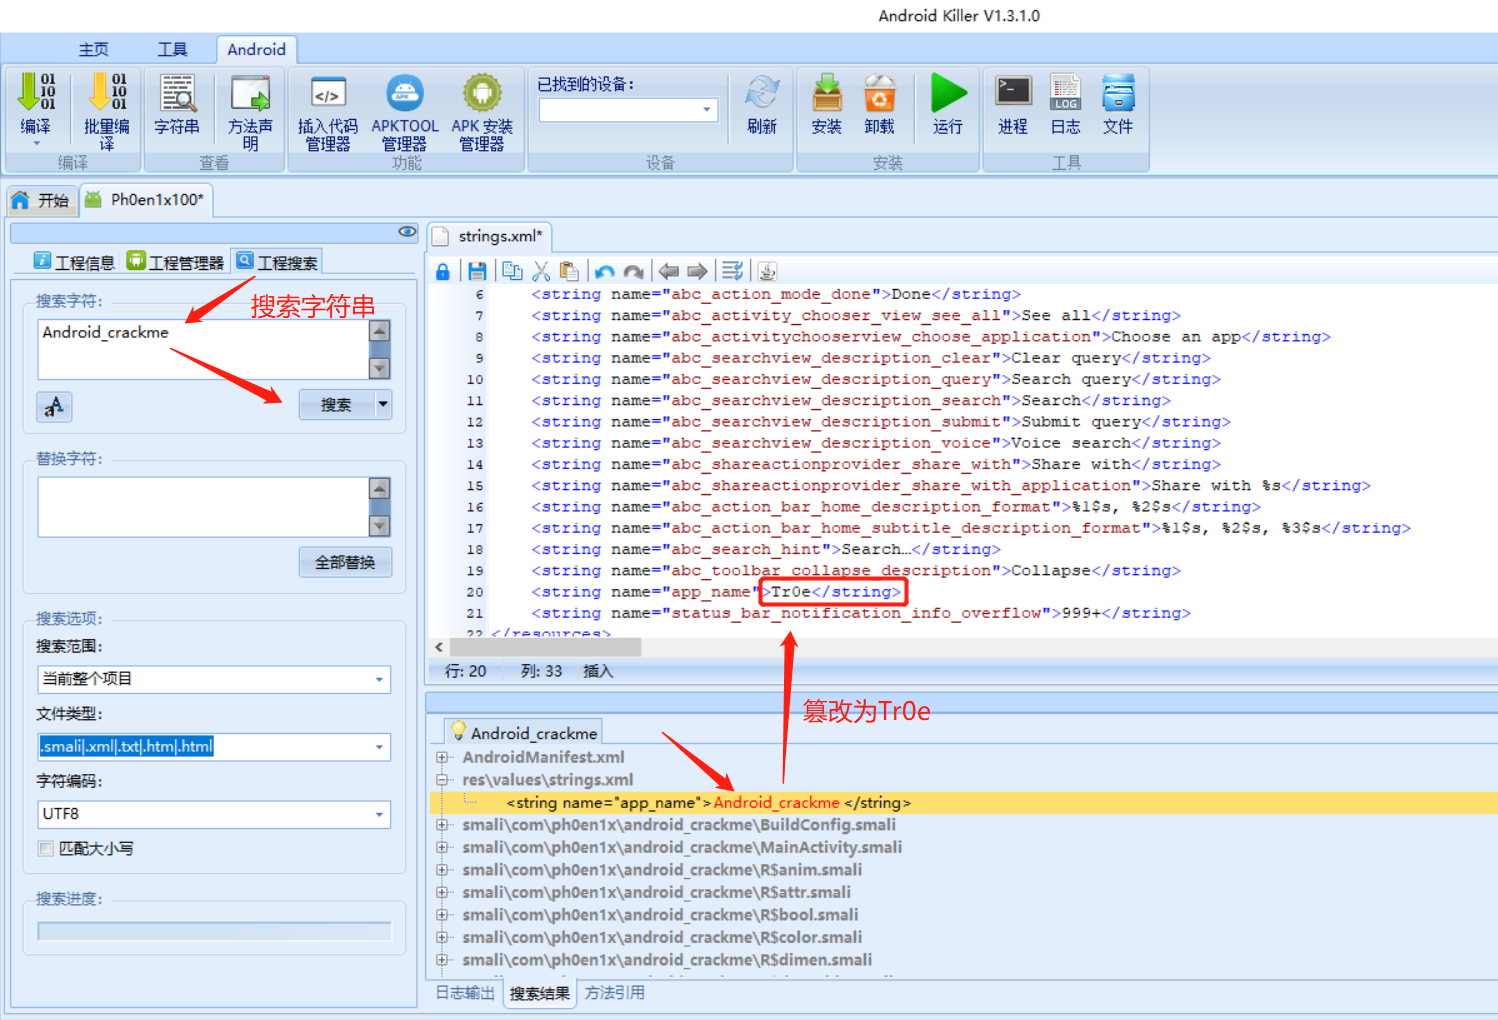Click the 全部替换 replace all button
The width and height of the screenshot is (1498, 1020).
pyautogui.click(x=345, y=562)
